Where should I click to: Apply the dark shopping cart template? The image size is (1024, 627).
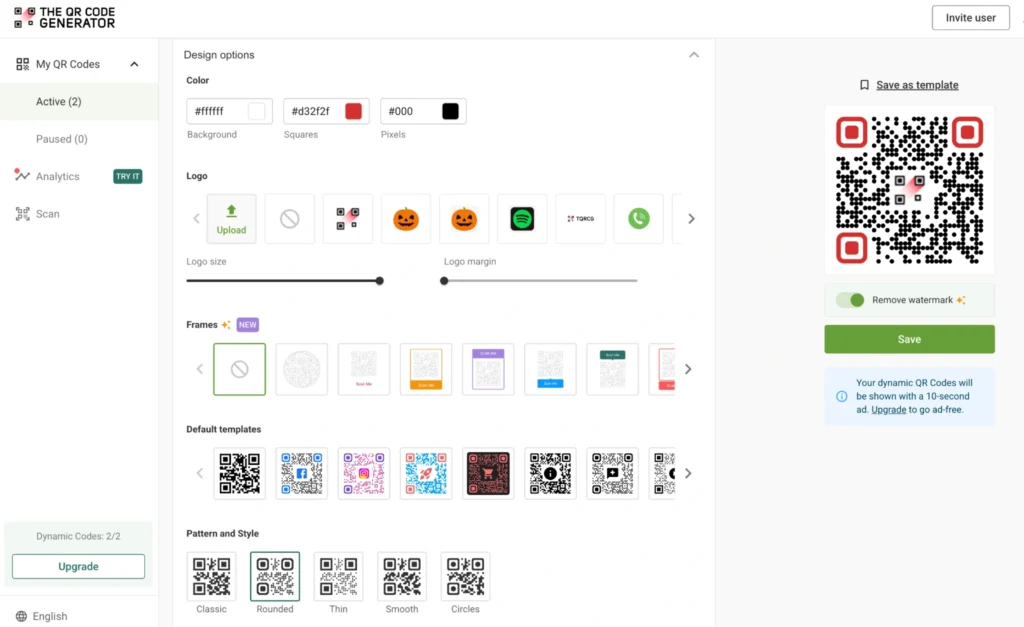pos(488,474)
